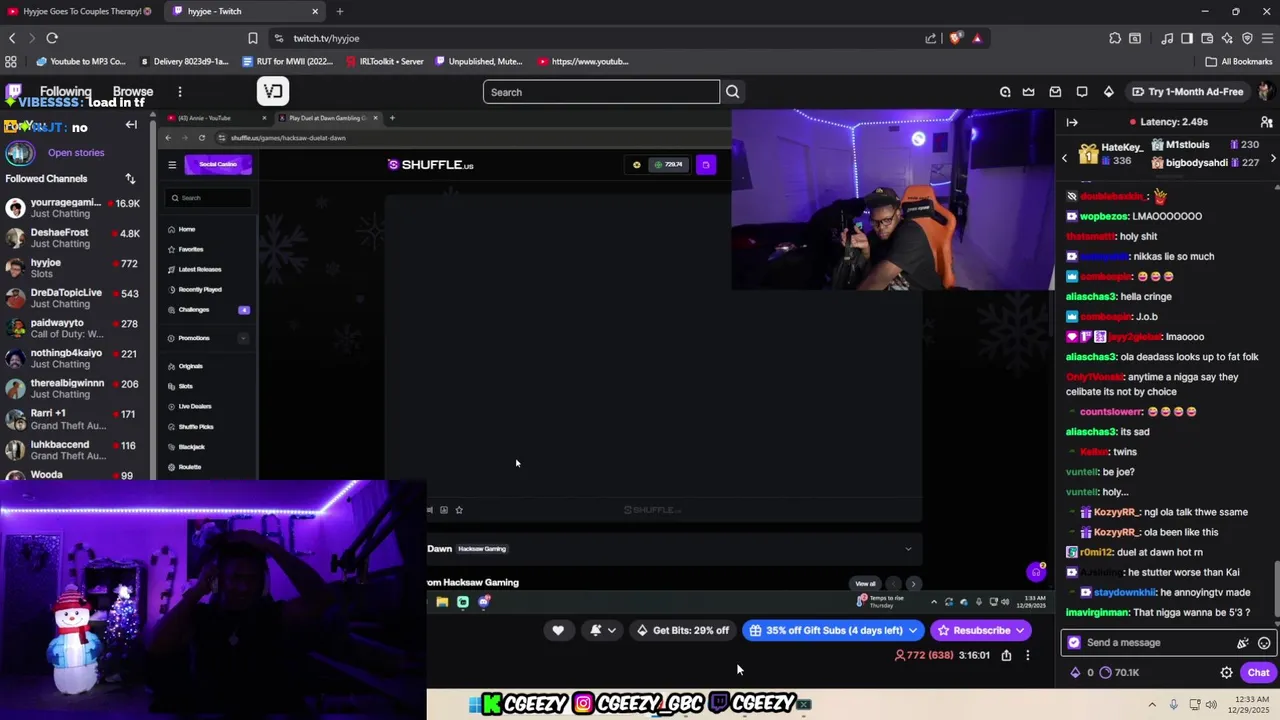The image size is (1280, 720).
Task: Open the browser hamburger main menu
Action: [x=1267, y=38]
